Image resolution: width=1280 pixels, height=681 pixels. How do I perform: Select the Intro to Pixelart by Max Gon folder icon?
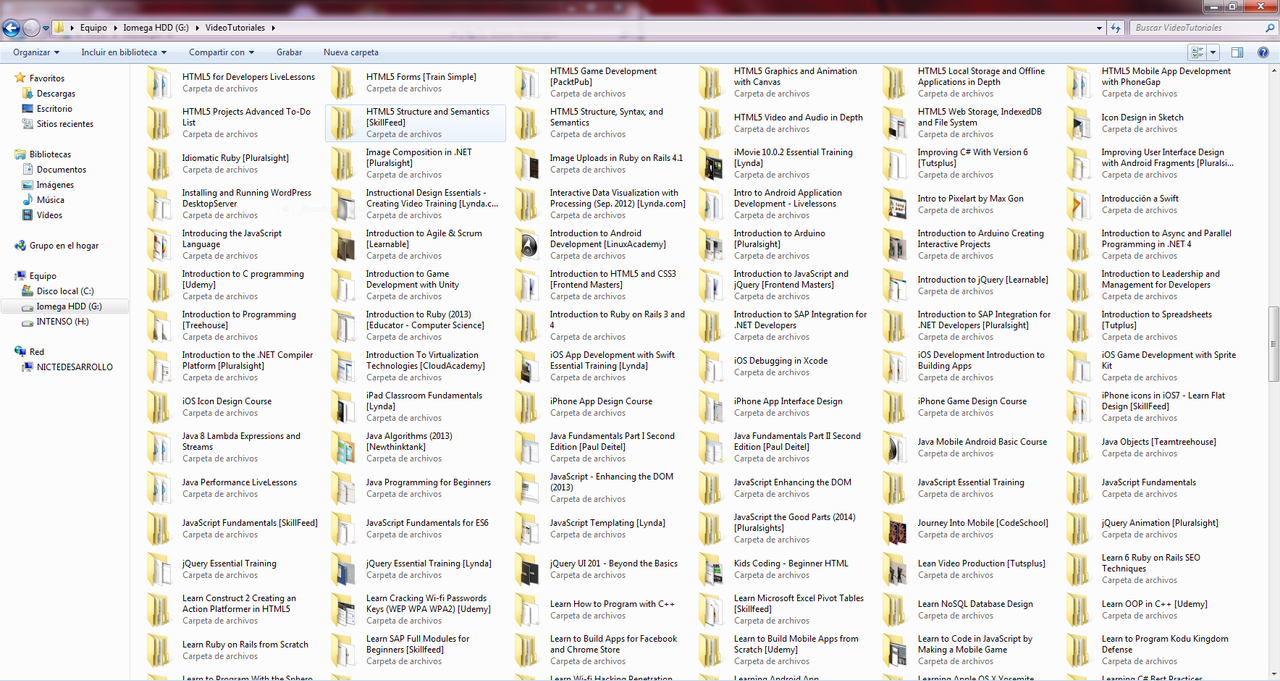pos(896,204)
